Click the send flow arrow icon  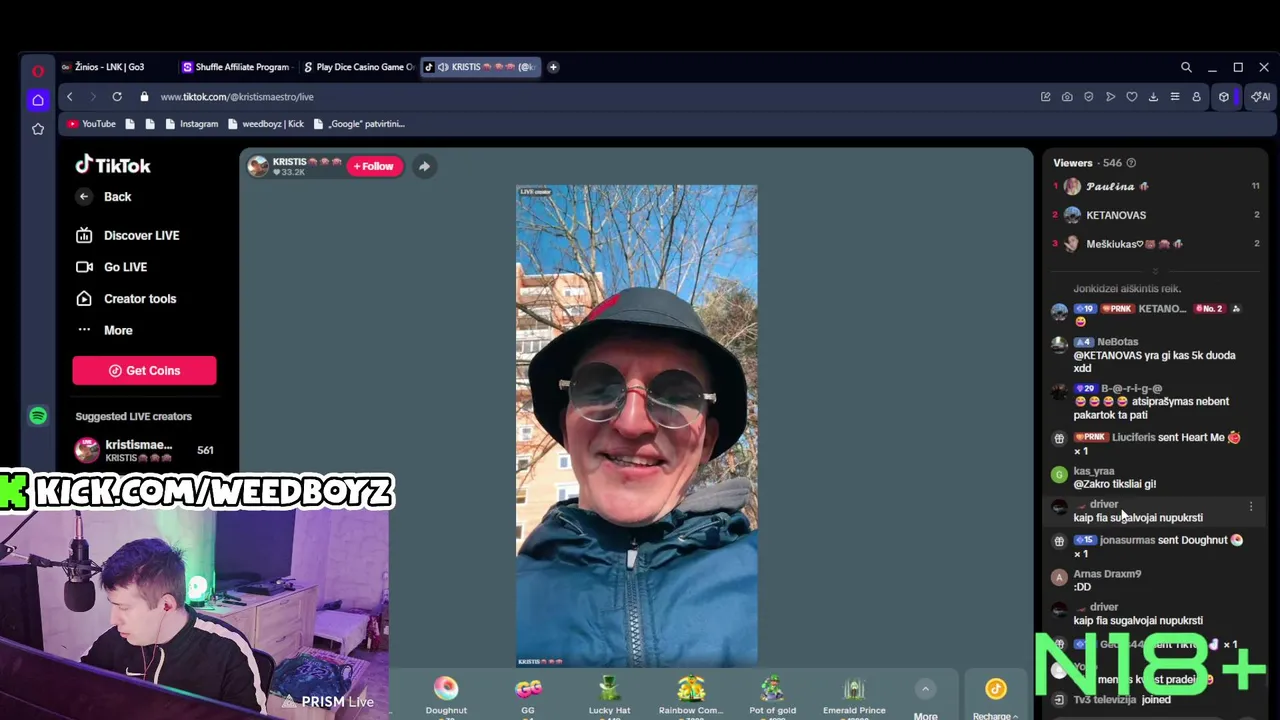1110,97
